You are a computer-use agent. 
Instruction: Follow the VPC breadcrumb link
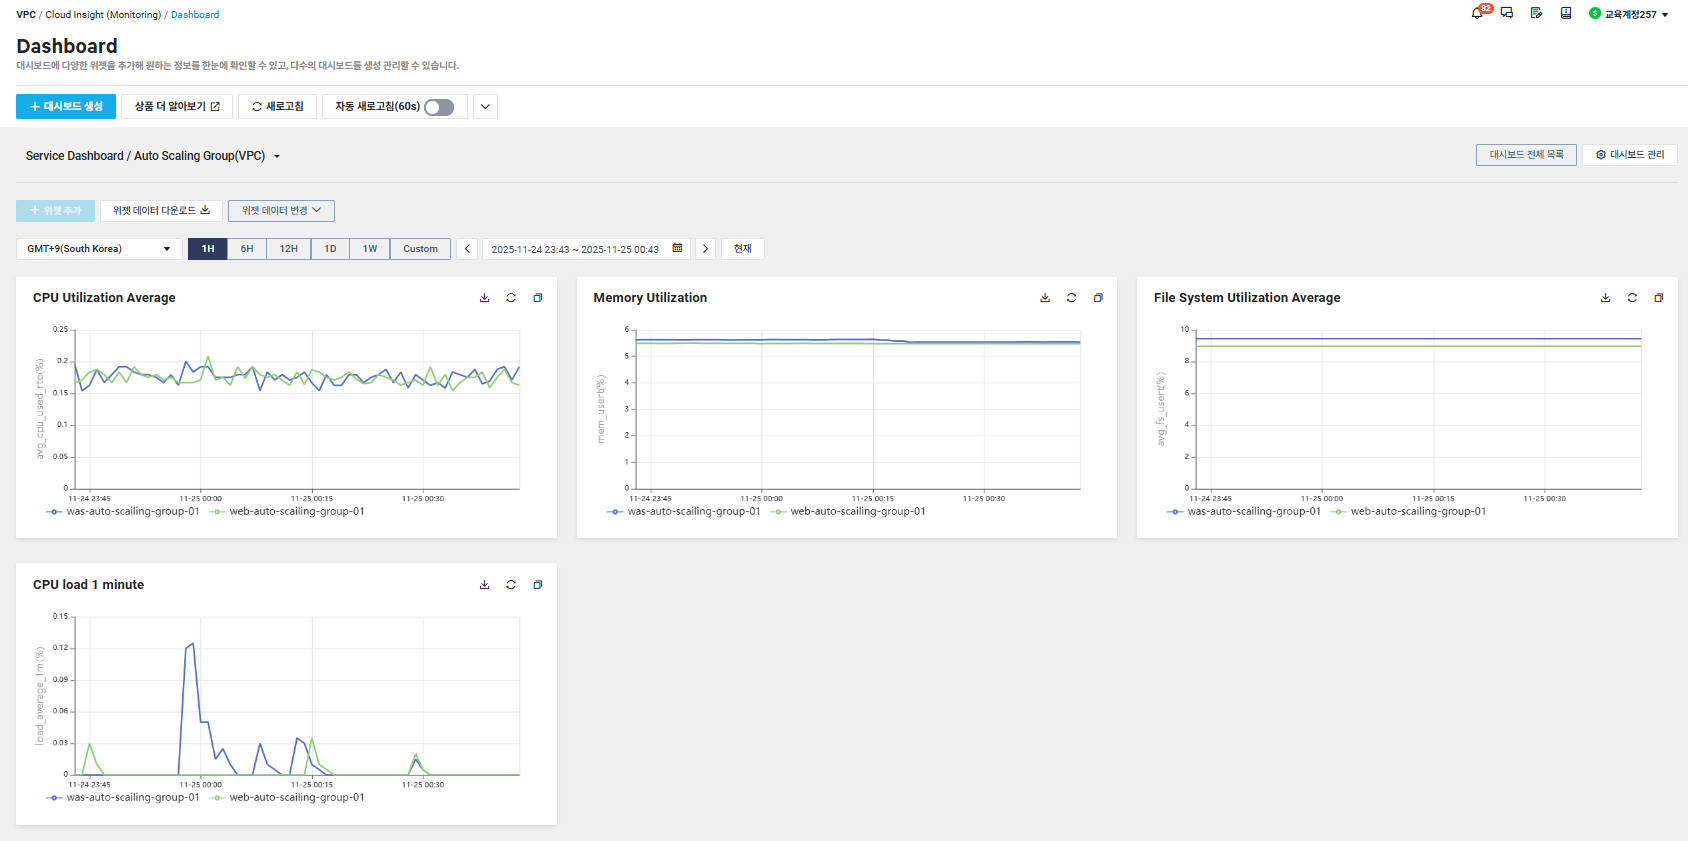click(26, 15)
